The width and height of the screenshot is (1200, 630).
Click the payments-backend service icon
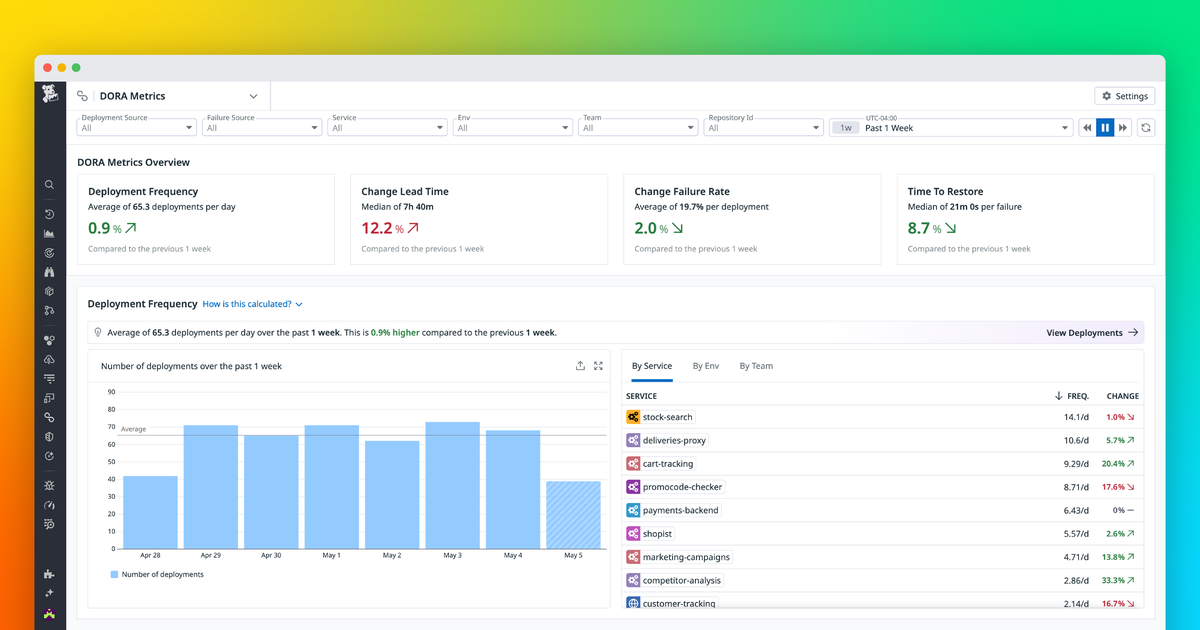click(x=633, y=510)
